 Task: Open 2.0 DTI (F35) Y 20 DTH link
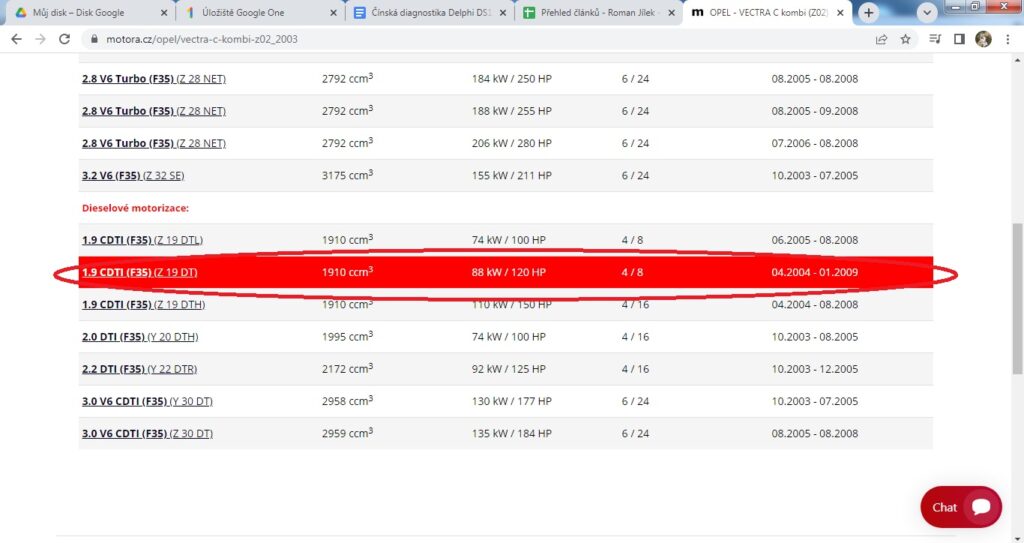point(140,337)
